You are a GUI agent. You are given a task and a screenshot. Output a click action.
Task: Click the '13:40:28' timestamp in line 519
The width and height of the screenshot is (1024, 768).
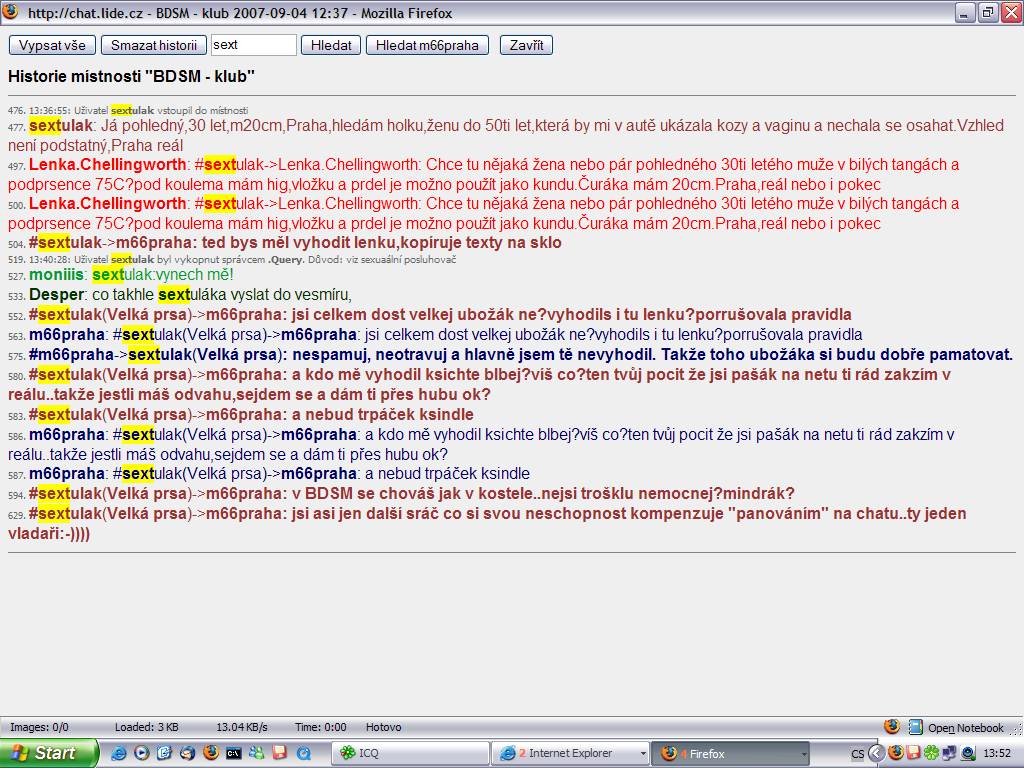pos(49,259)
